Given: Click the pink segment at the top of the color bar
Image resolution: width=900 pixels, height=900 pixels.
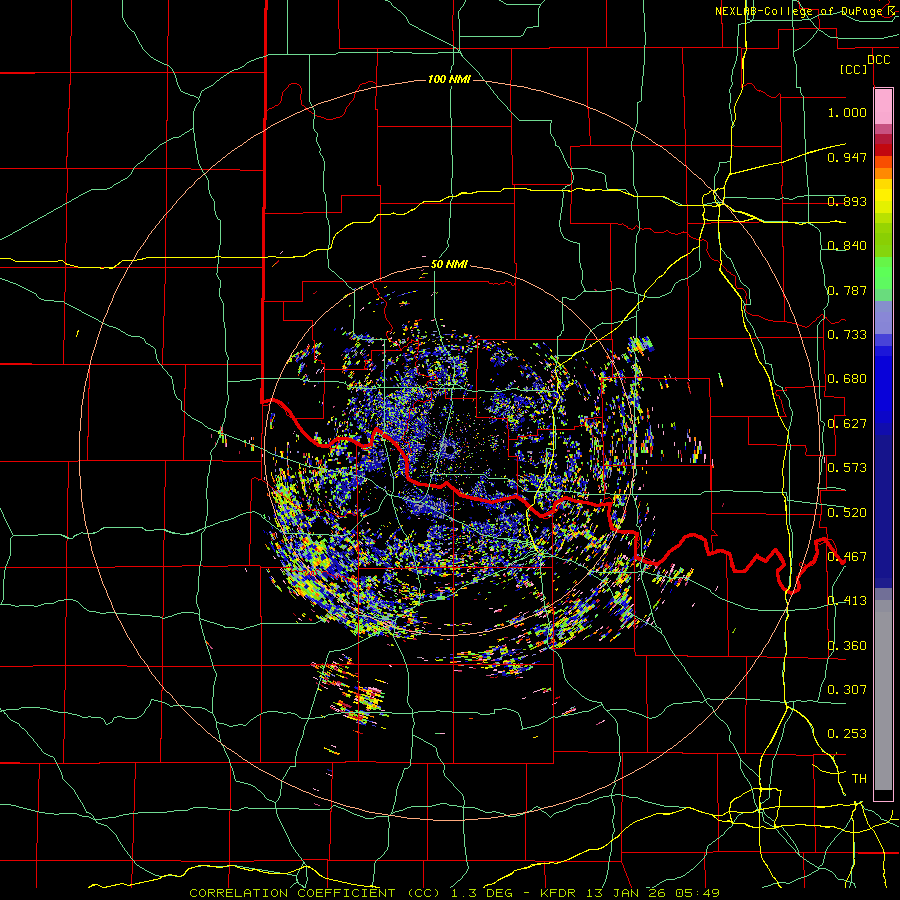Looking at the screenshot, I should point(883,107).
